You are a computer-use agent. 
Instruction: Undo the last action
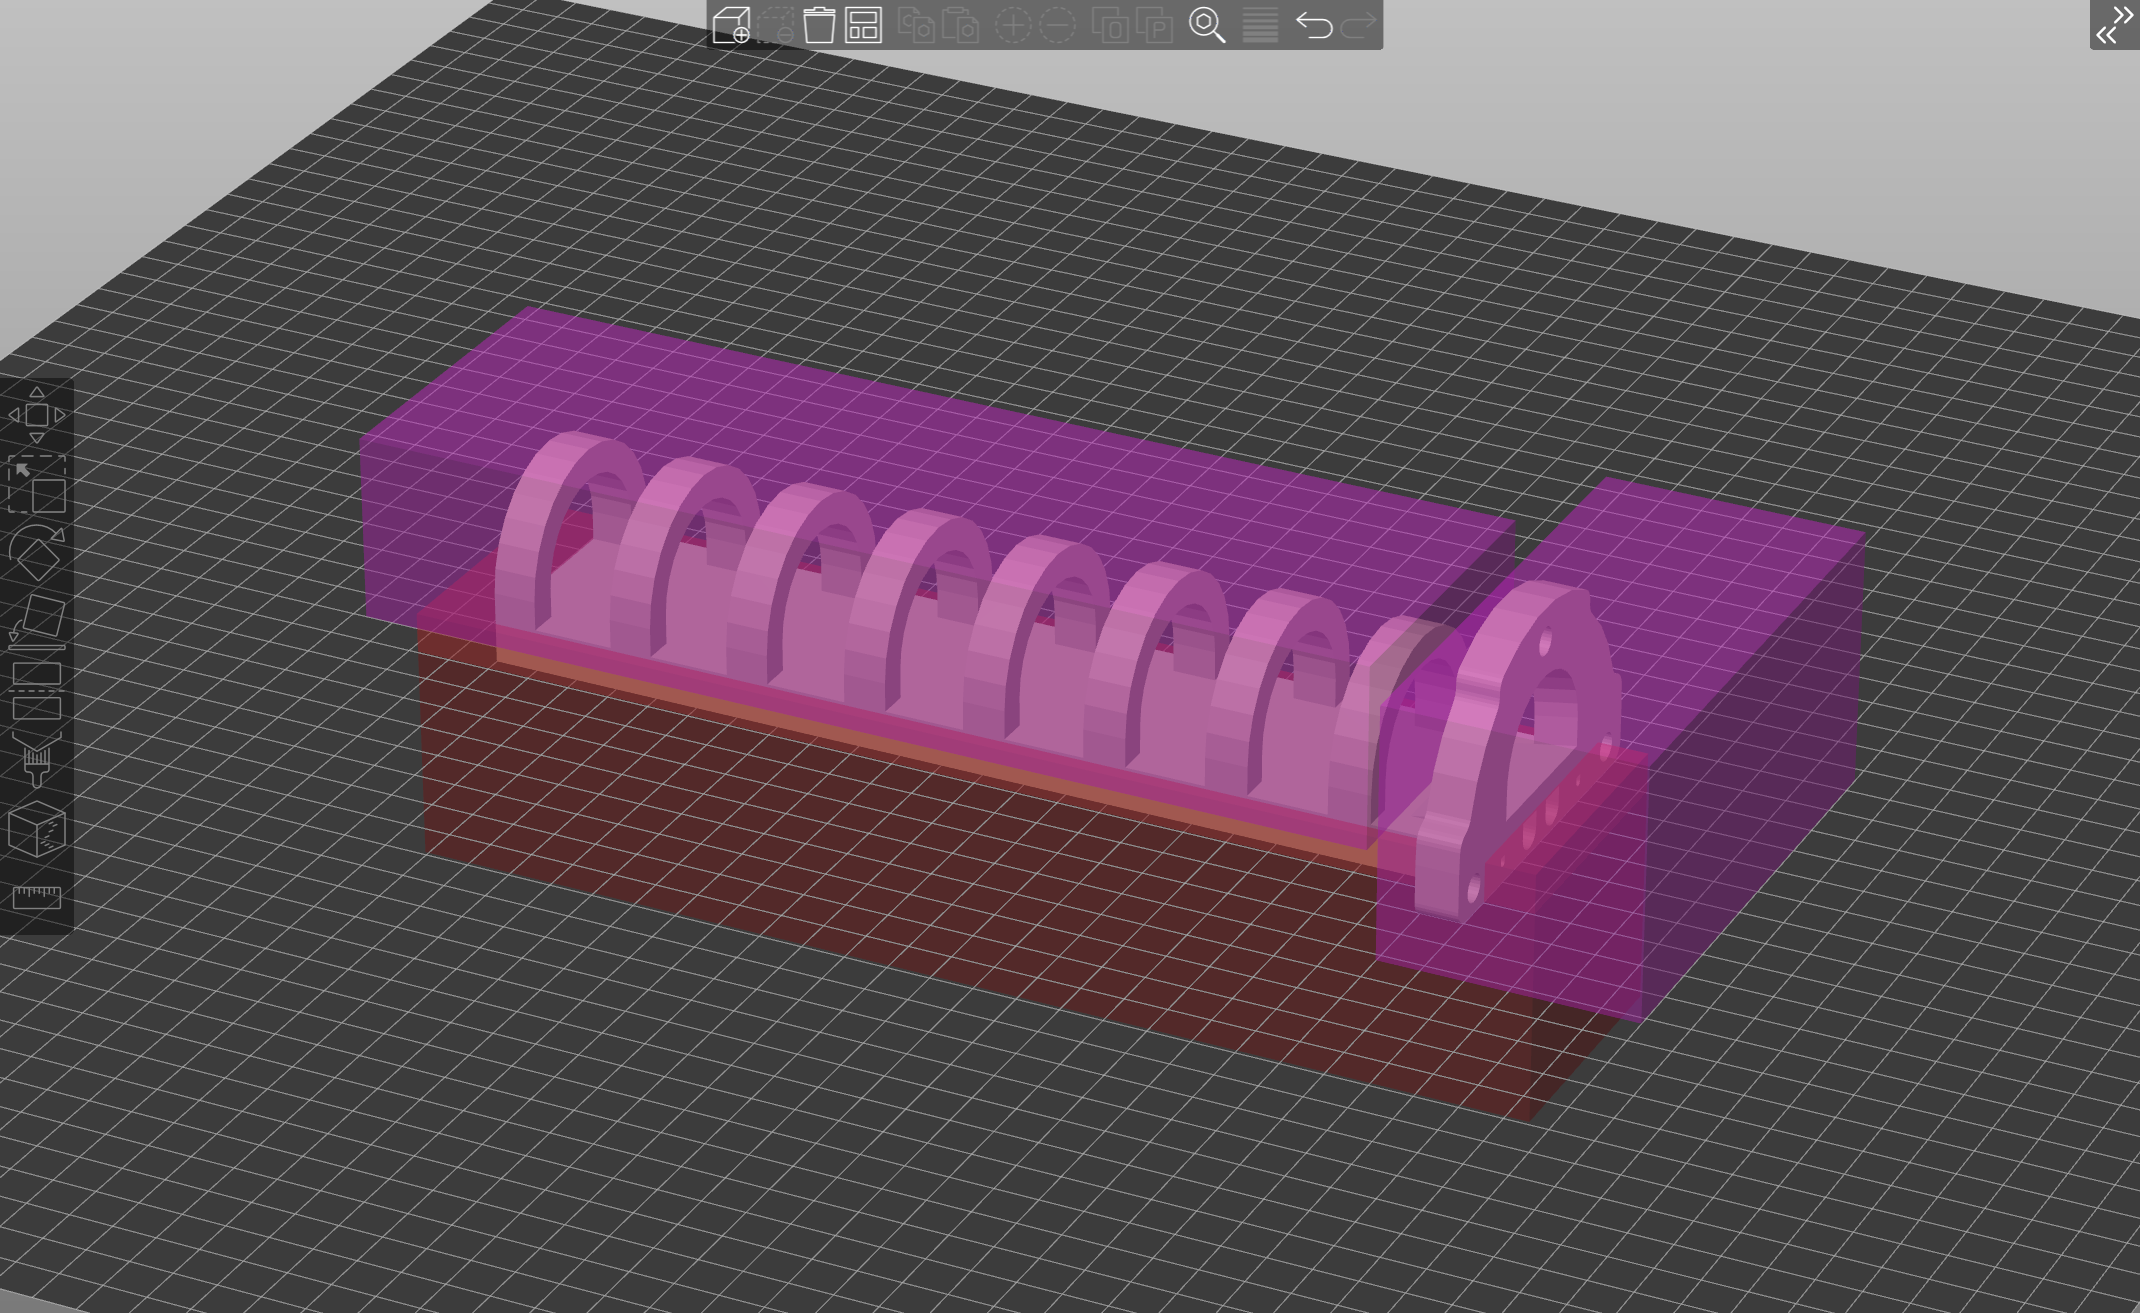tap(1313, 27)
